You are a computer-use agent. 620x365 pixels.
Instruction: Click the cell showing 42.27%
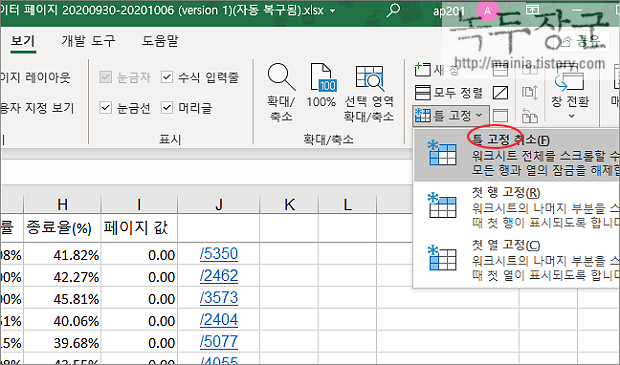[62, 276]
